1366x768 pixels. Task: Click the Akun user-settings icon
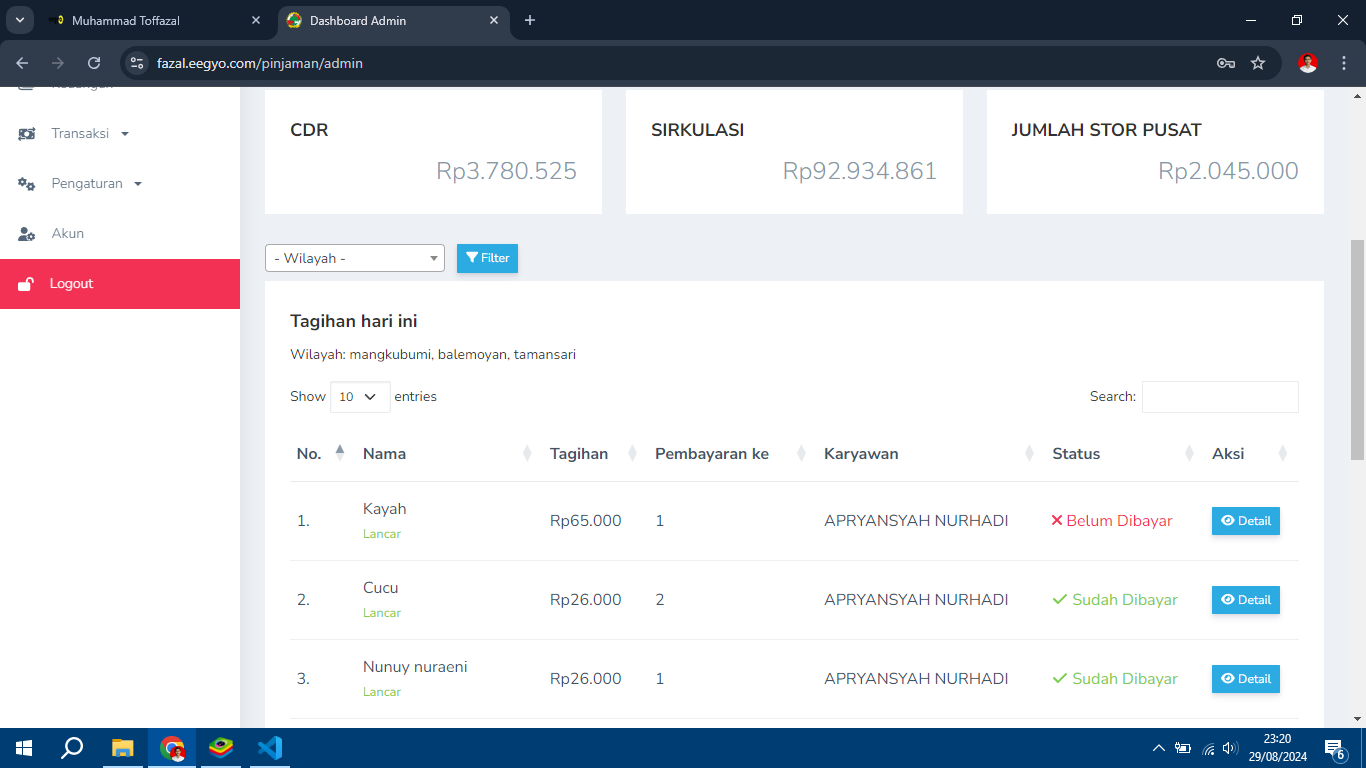tap(27, 234)
